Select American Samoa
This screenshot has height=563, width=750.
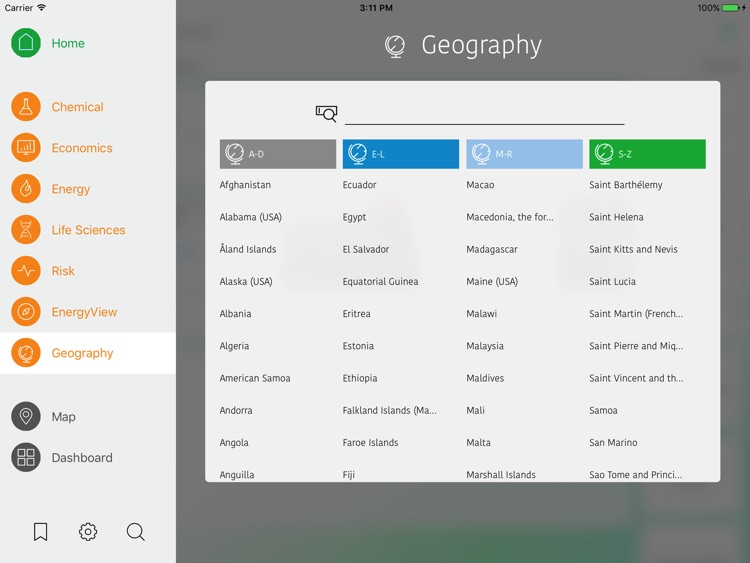tap(255, 378)
